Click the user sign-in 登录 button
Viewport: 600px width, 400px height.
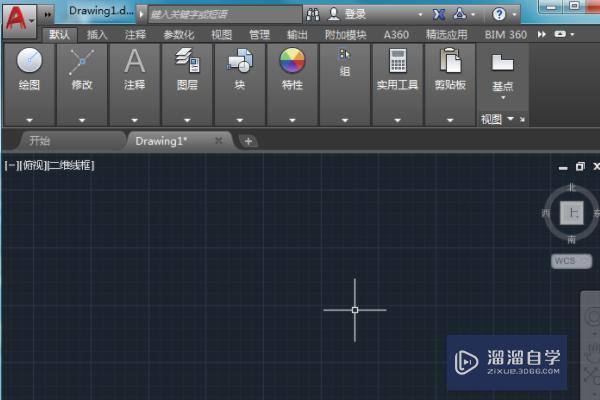coord(347,14)
